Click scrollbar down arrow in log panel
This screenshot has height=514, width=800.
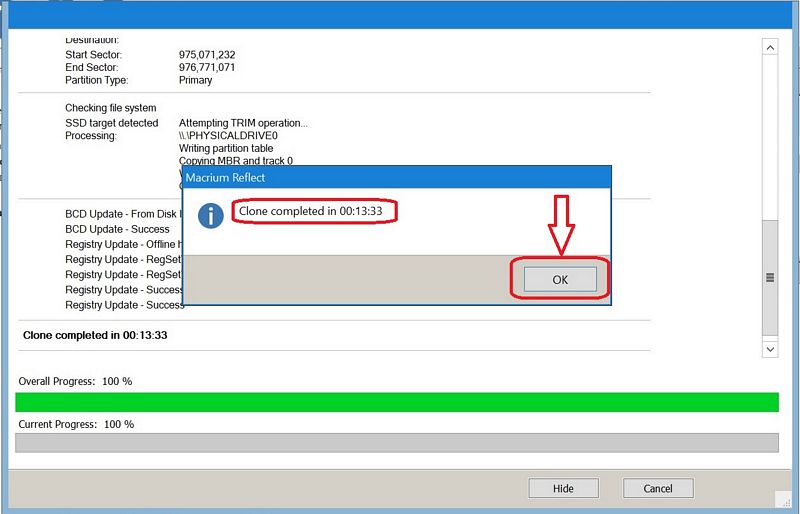pos(770,349)
